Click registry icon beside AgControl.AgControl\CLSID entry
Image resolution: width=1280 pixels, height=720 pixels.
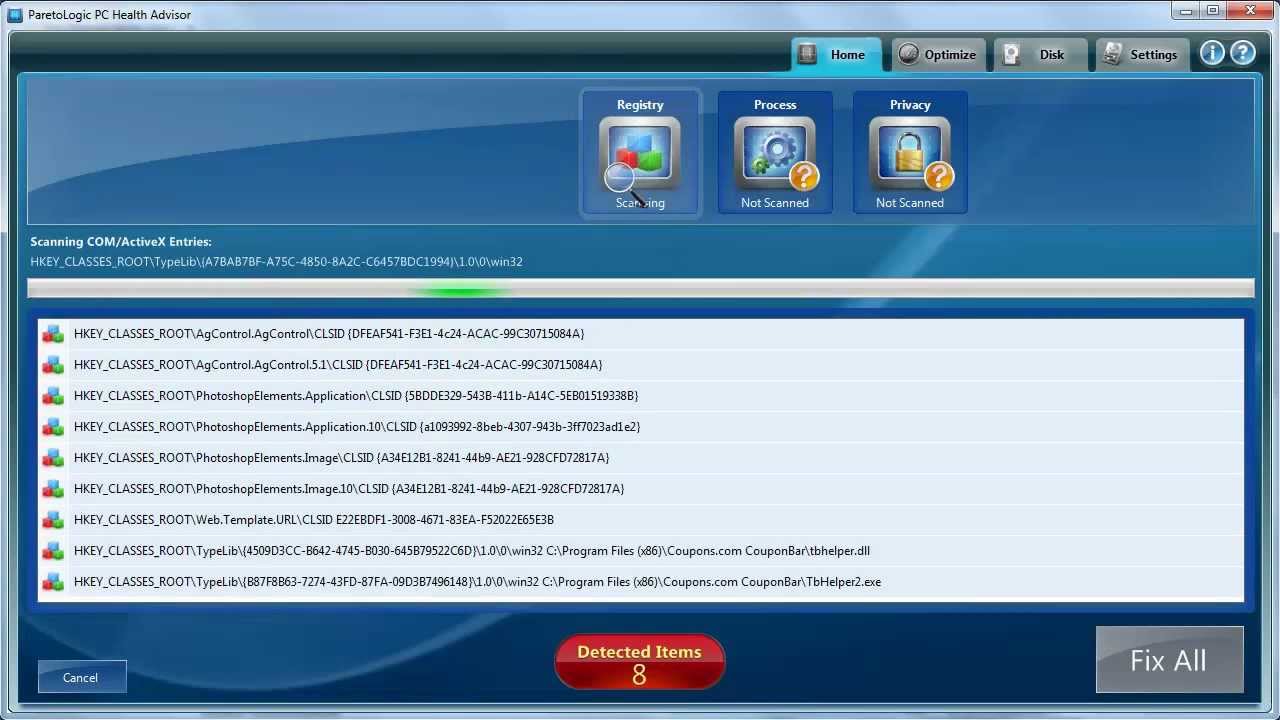pyautogui.click(x=53, y=334)
